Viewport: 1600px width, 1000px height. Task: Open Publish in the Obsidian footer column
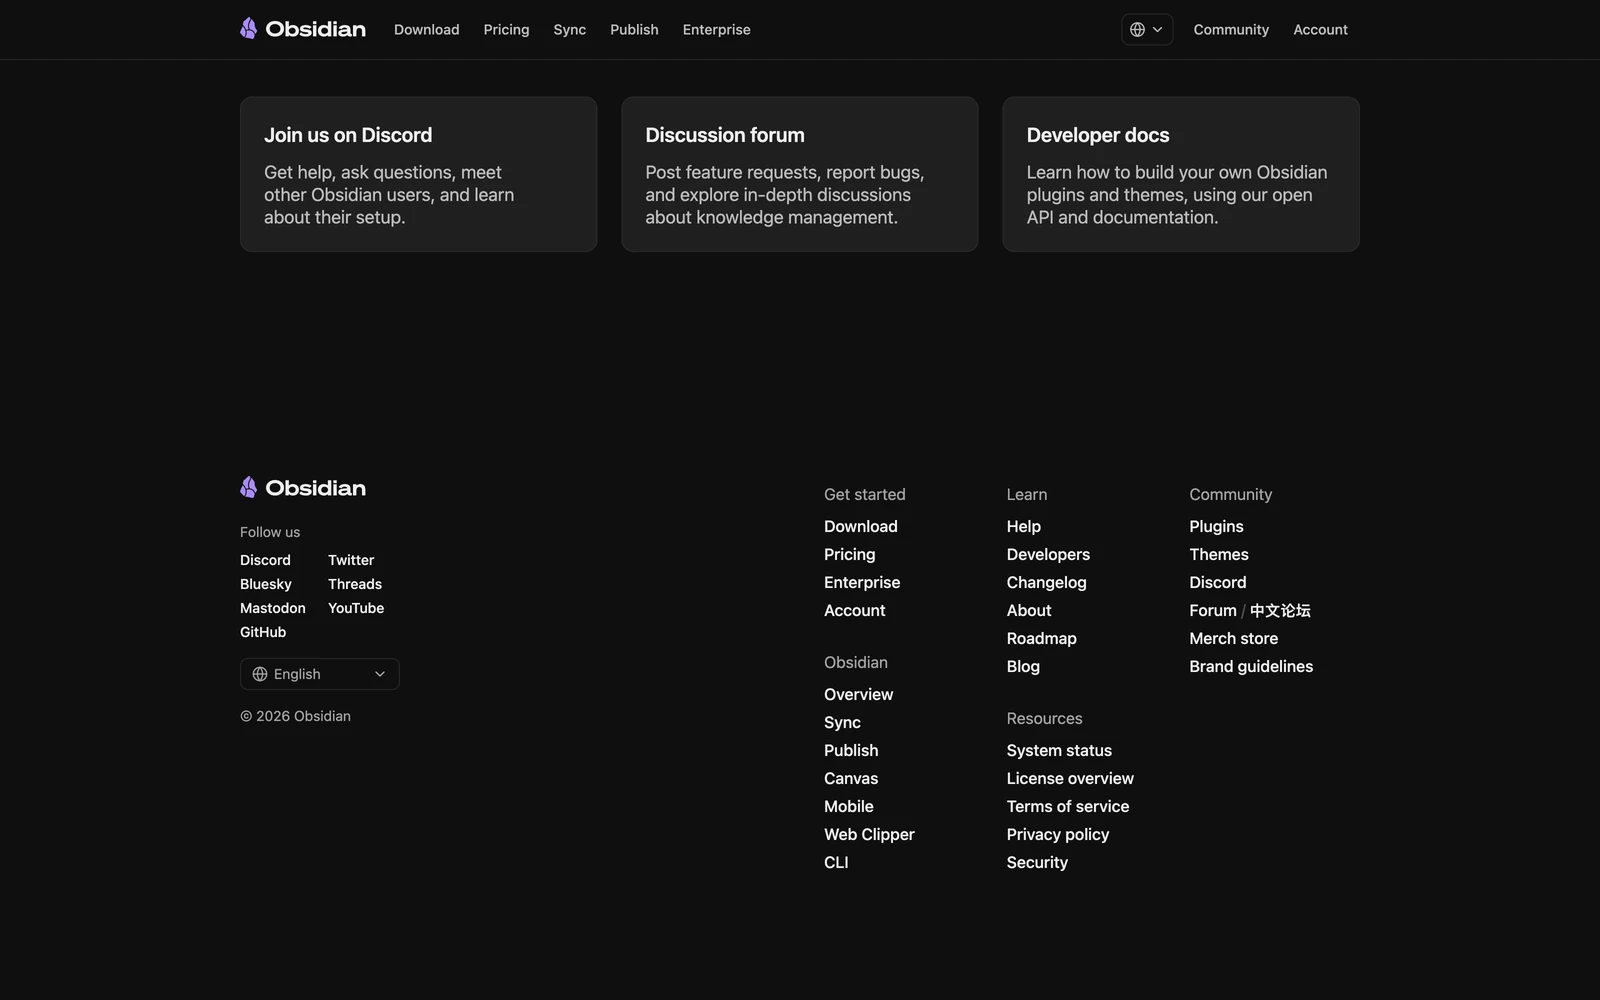[851, 750]
